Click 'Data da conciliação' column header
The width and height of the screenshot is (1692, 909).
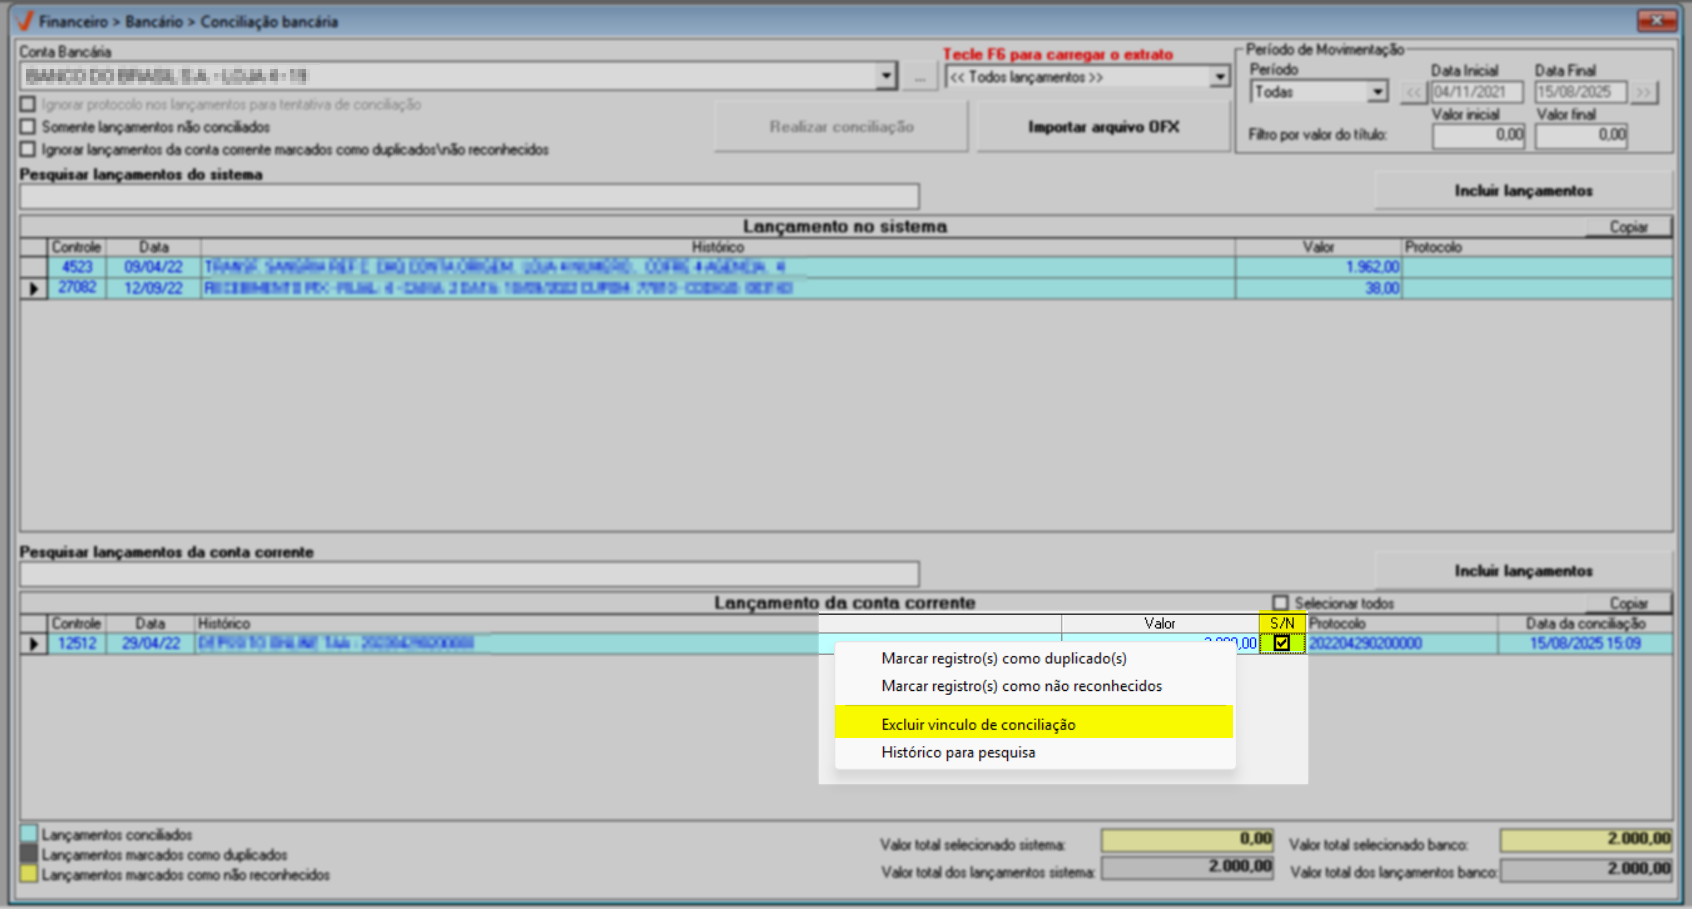coord(1585,623)
